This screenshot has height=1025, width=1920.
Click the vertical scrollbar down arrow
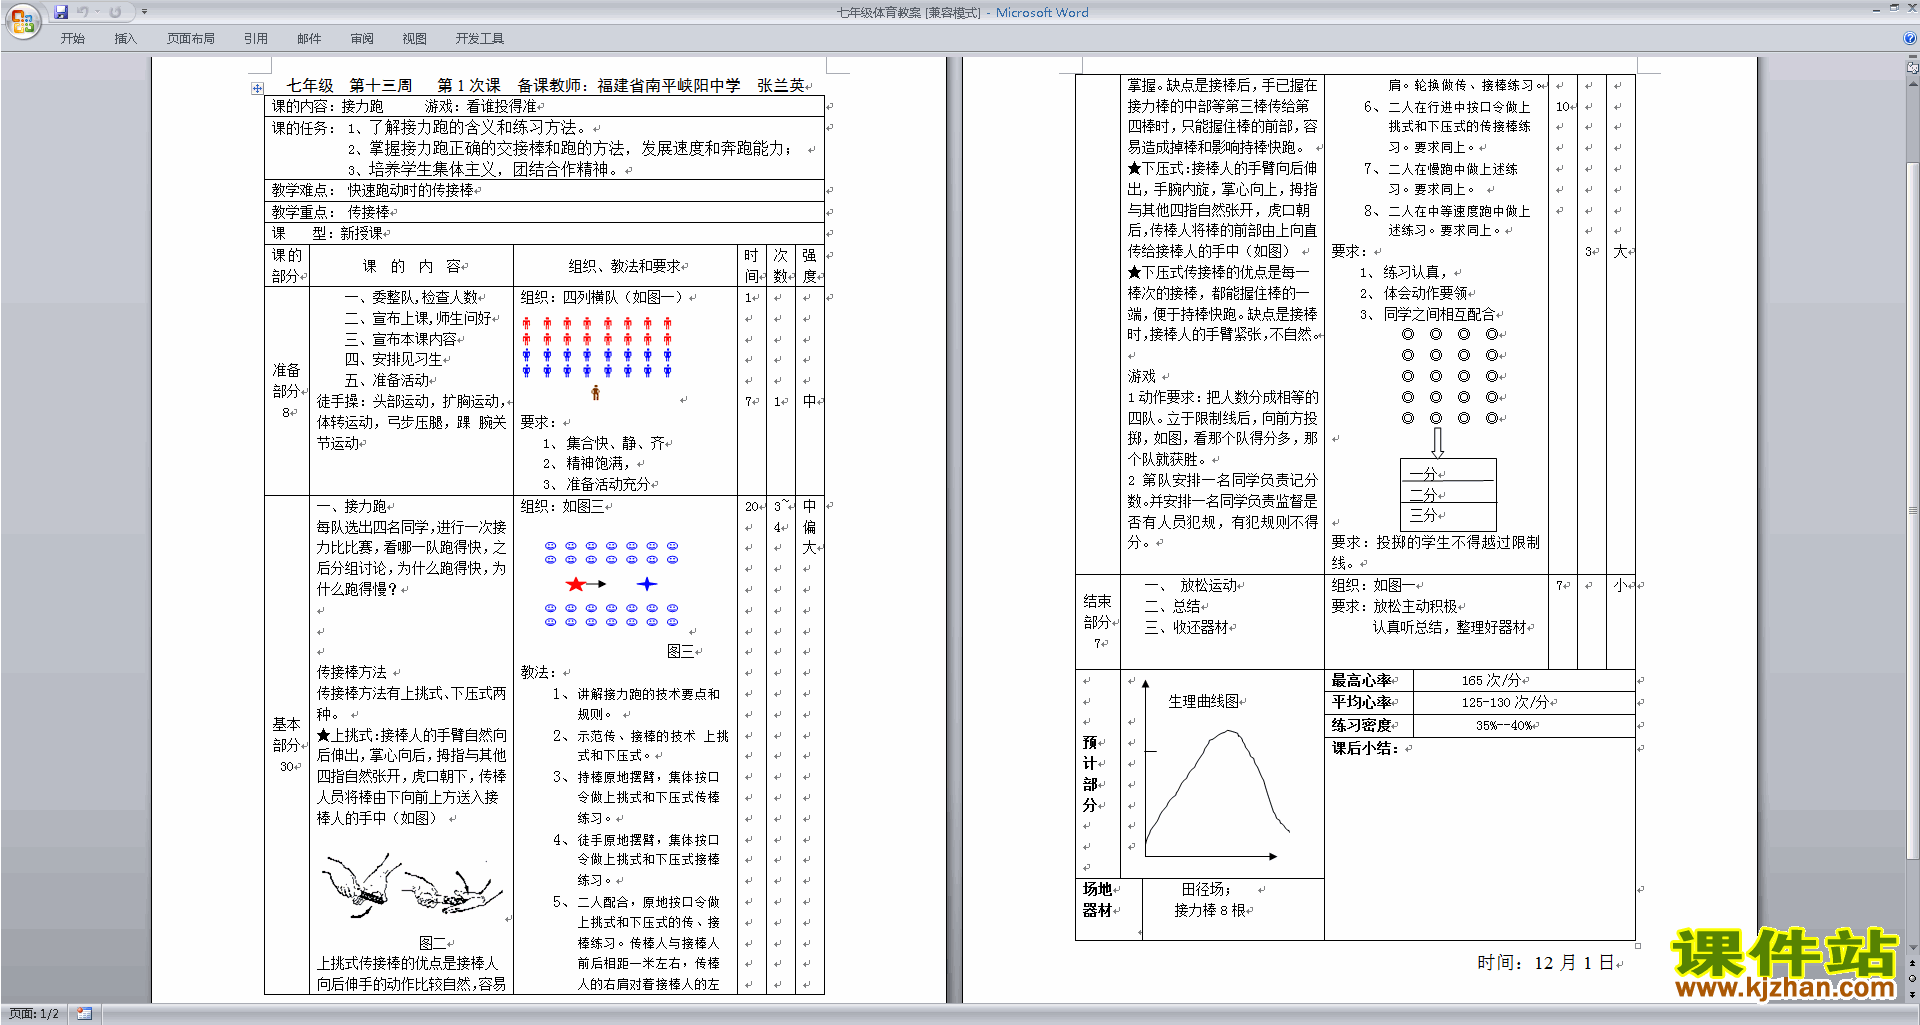1913,947
